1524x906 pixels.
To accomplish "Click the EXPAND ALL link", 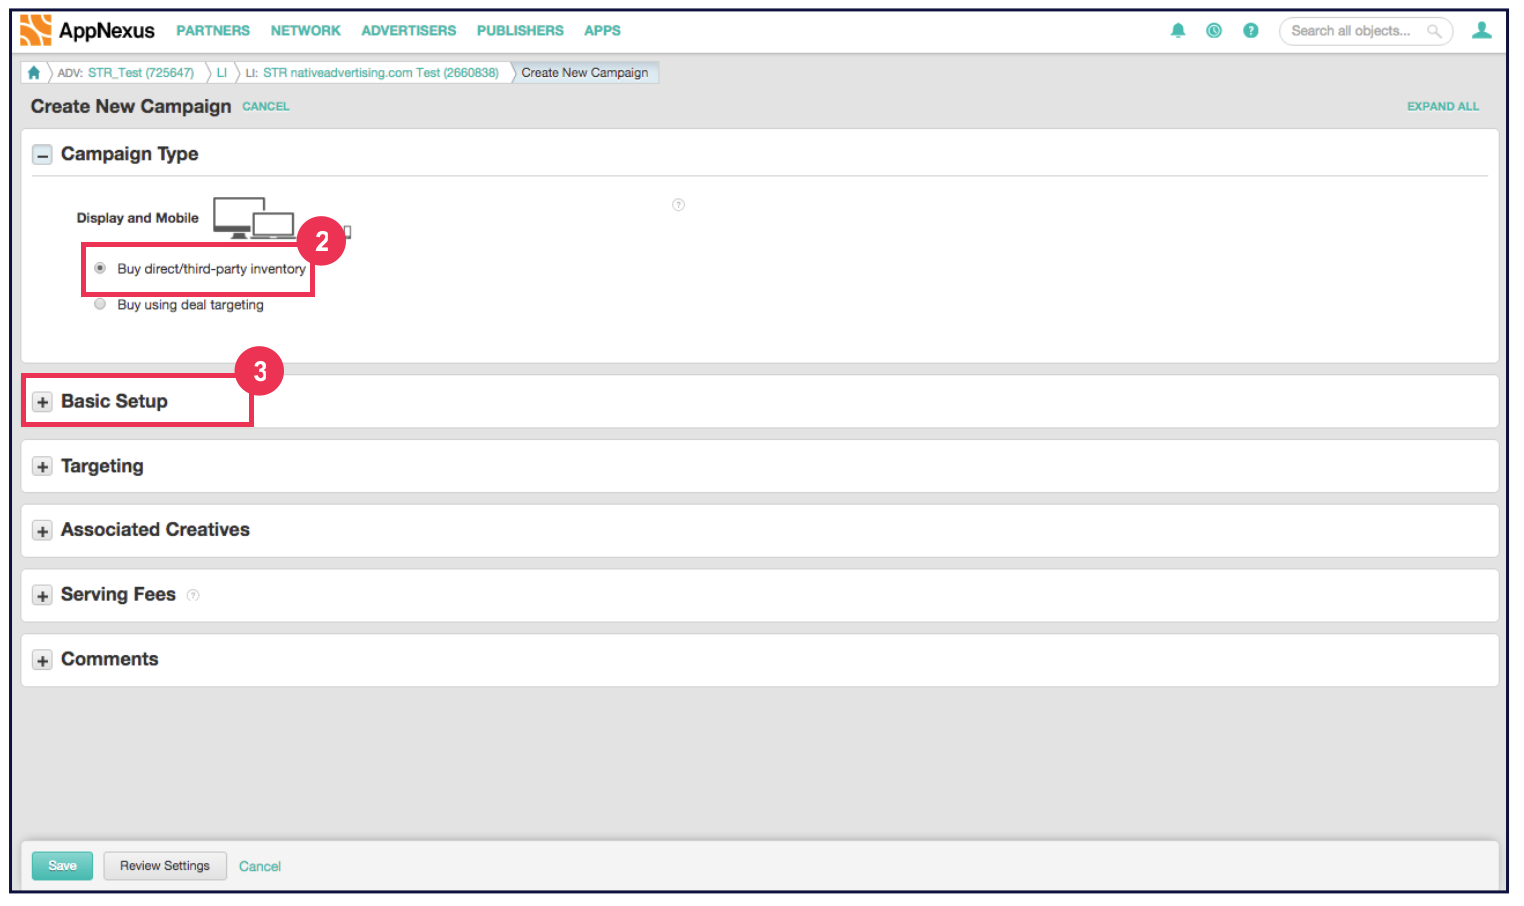I will [x=1443, y=106].
